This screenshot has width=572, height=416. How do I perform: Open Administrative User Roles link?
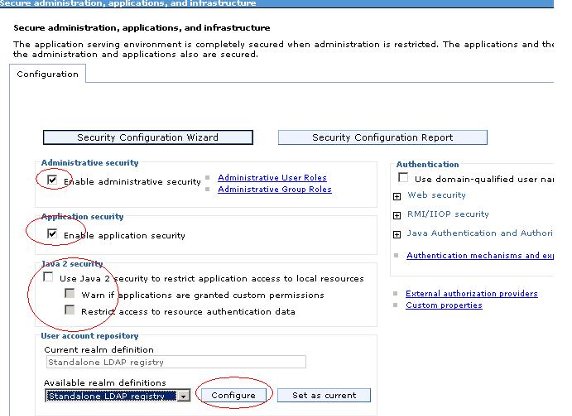tap(272, 177)
